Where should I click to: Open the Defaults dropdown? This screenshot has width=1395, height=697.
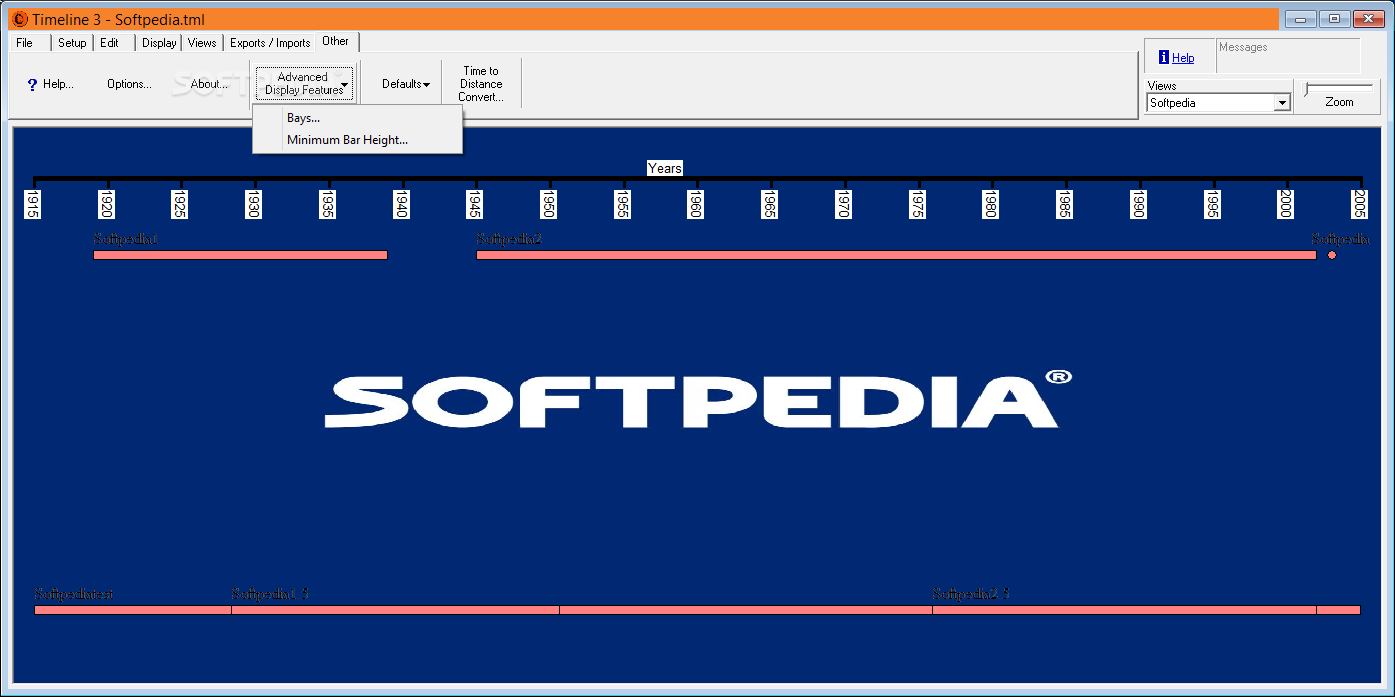404,84
